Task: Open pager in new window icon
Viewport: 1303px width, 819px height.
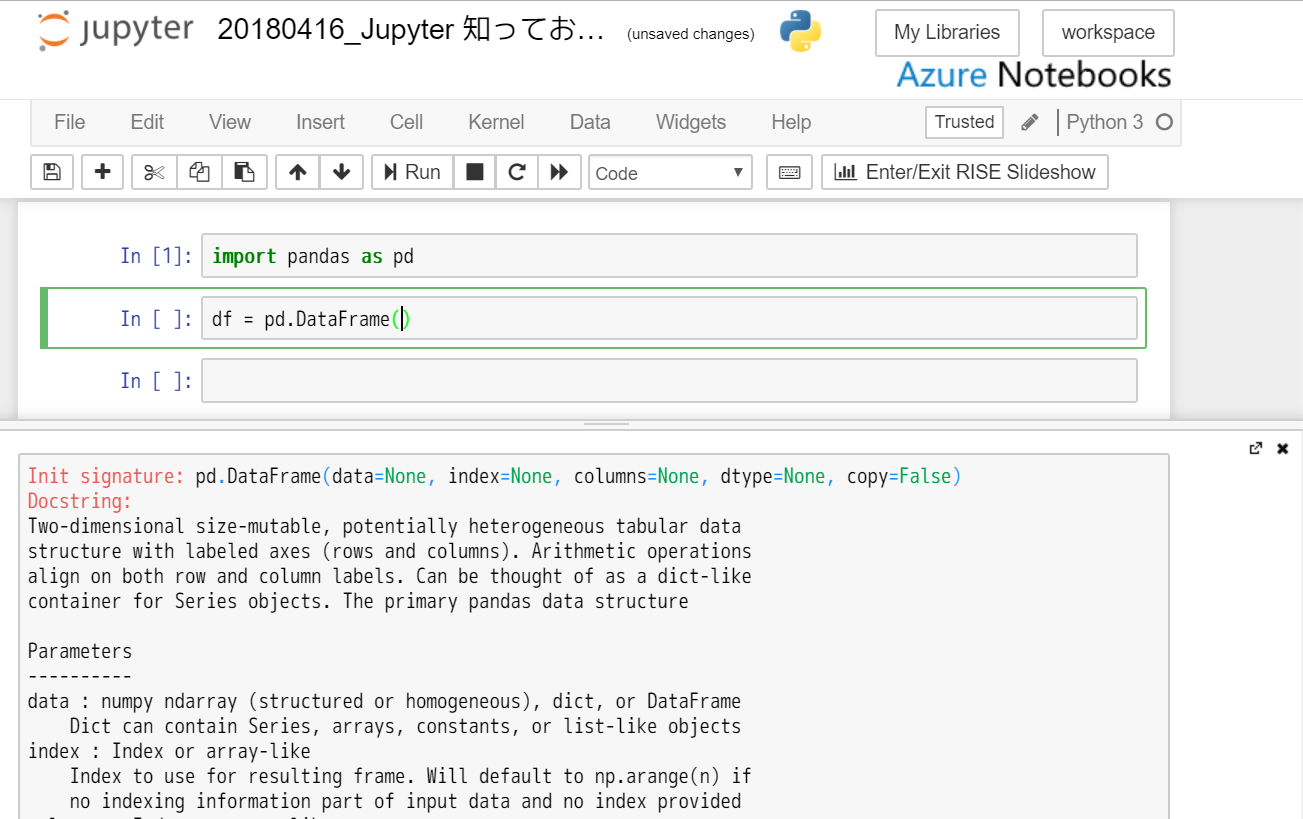Action: (x=1256, y=448)
